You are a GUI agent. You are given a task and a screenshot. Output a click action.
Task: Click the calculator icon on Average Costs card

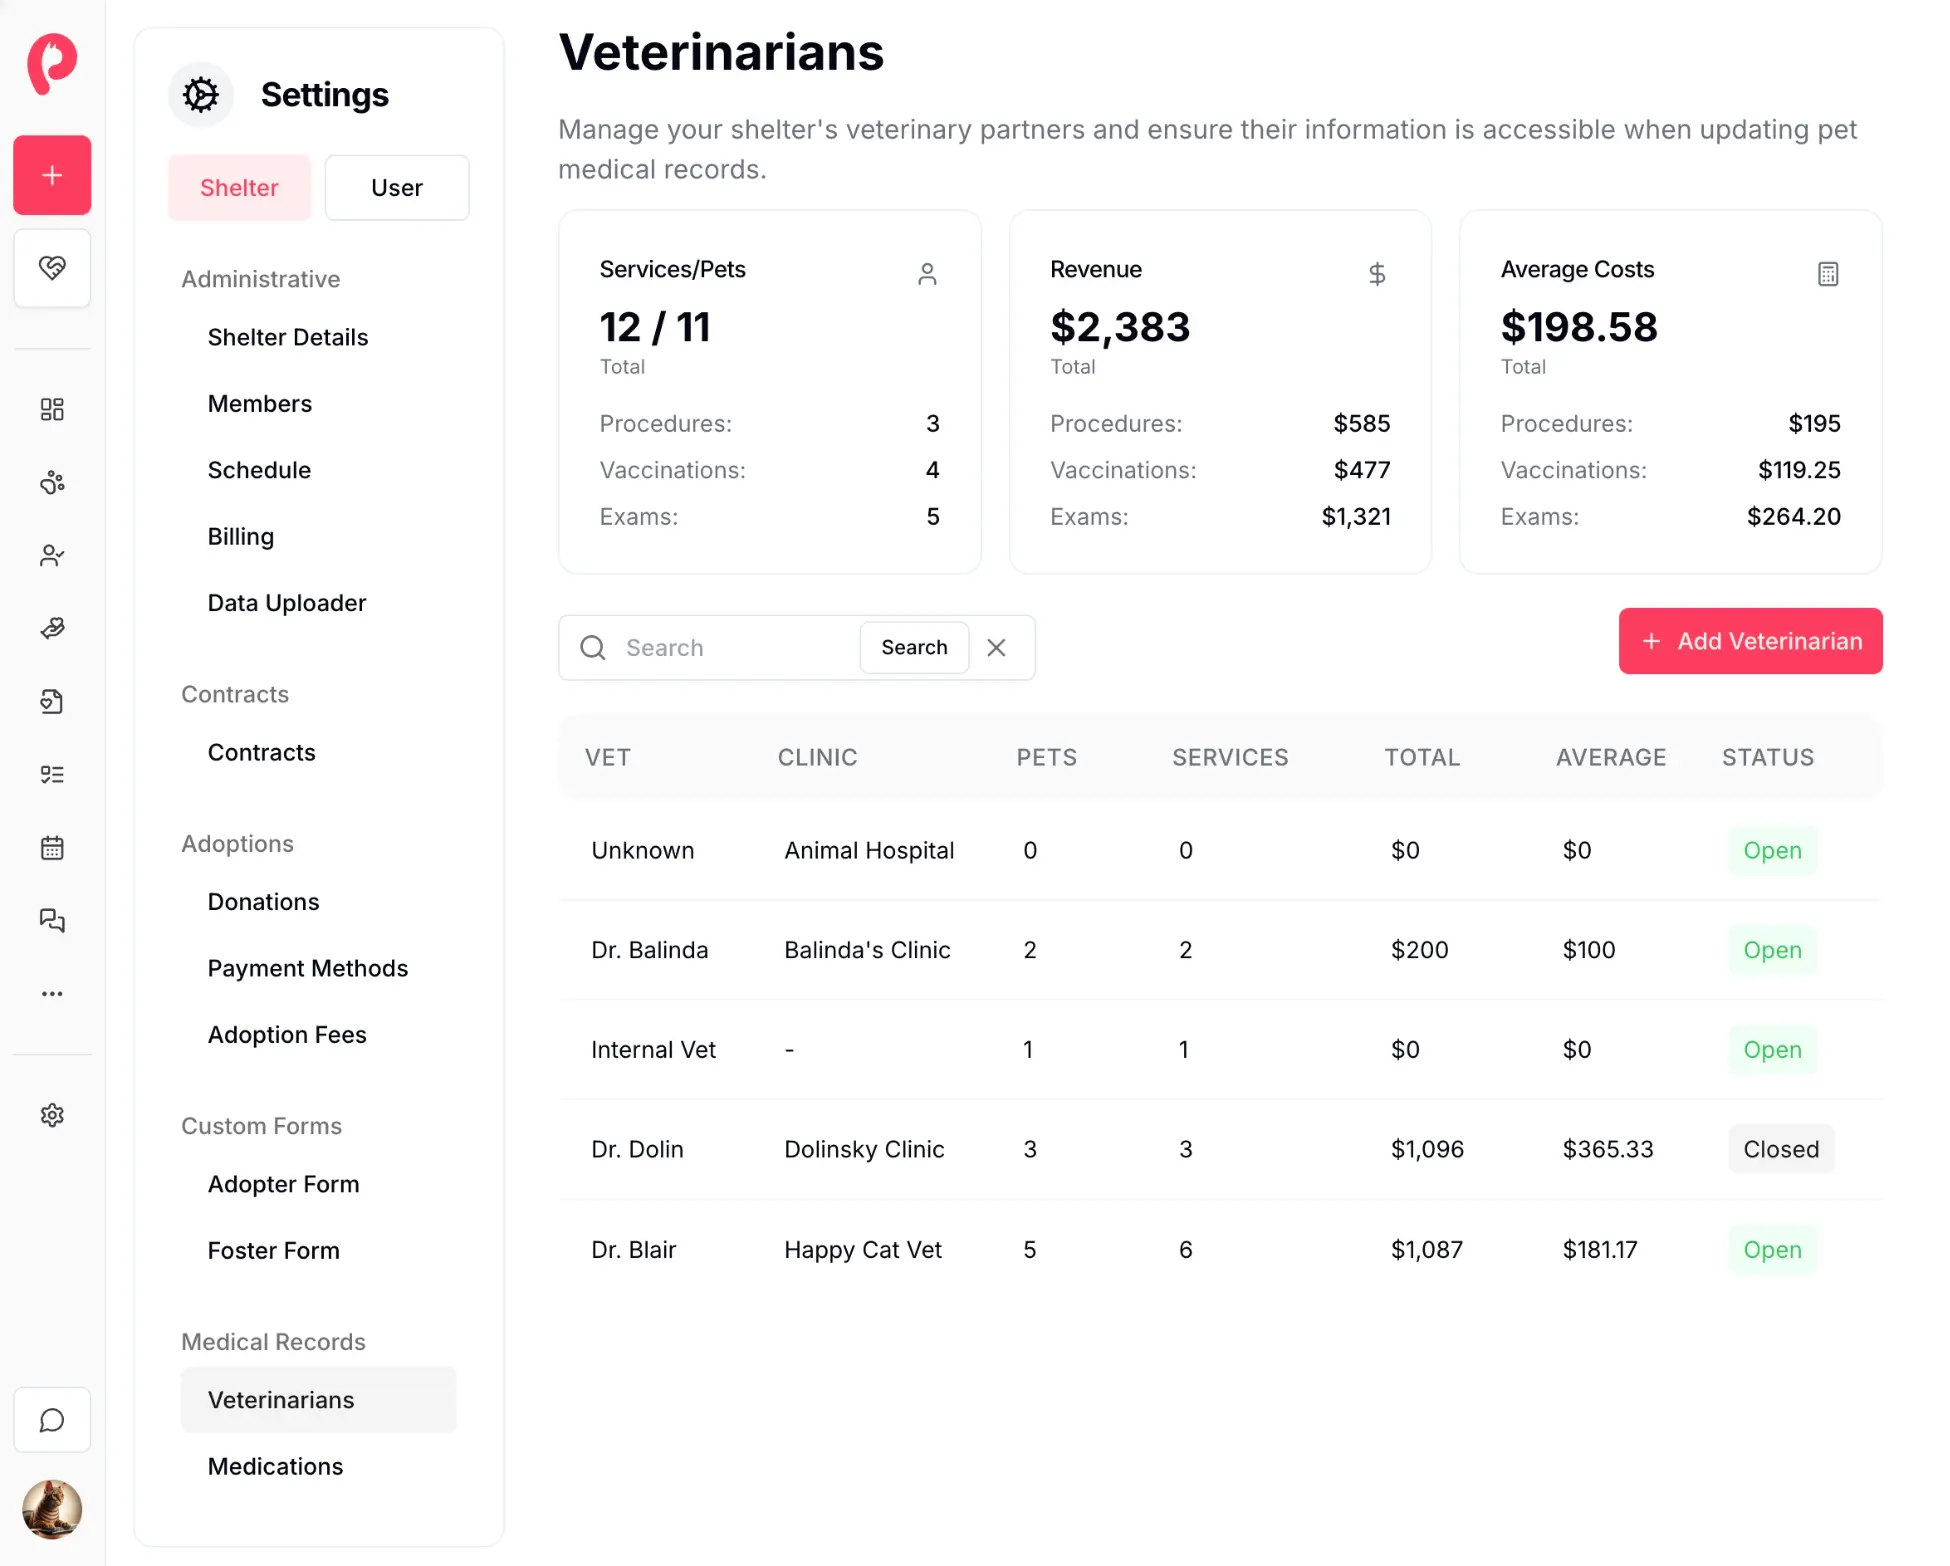(1828, 274)
